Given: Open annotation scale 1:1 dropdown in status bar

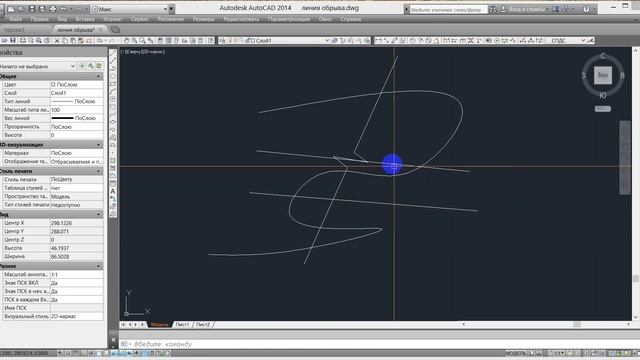Looking at the screenshot, I should (x=556, y=353).
